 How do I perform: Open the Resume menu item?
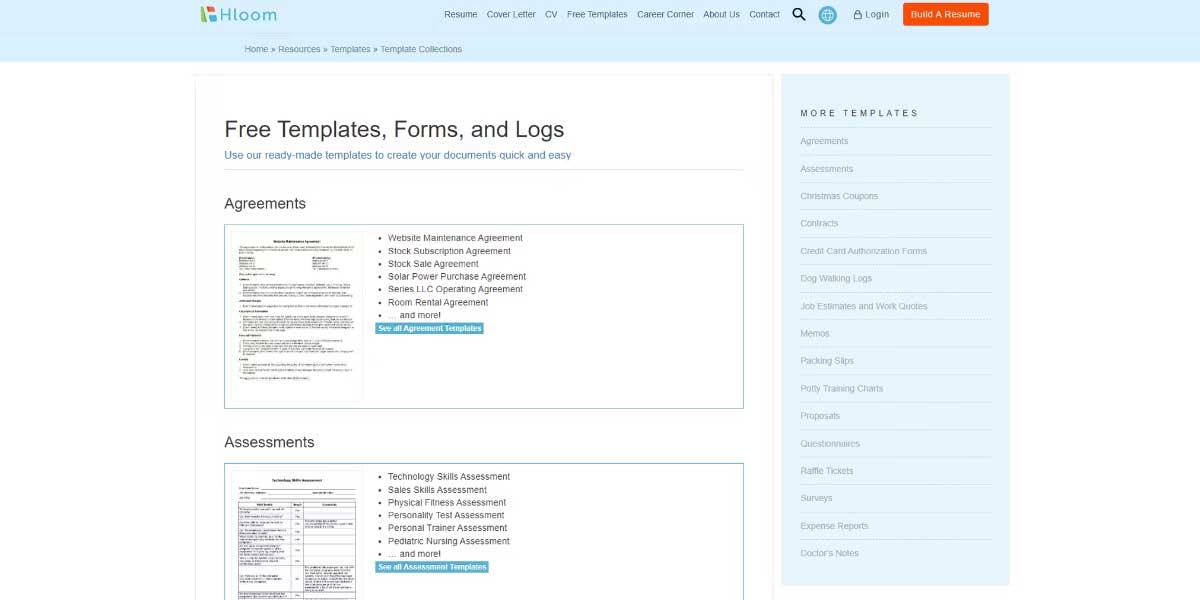coord(460,15)
